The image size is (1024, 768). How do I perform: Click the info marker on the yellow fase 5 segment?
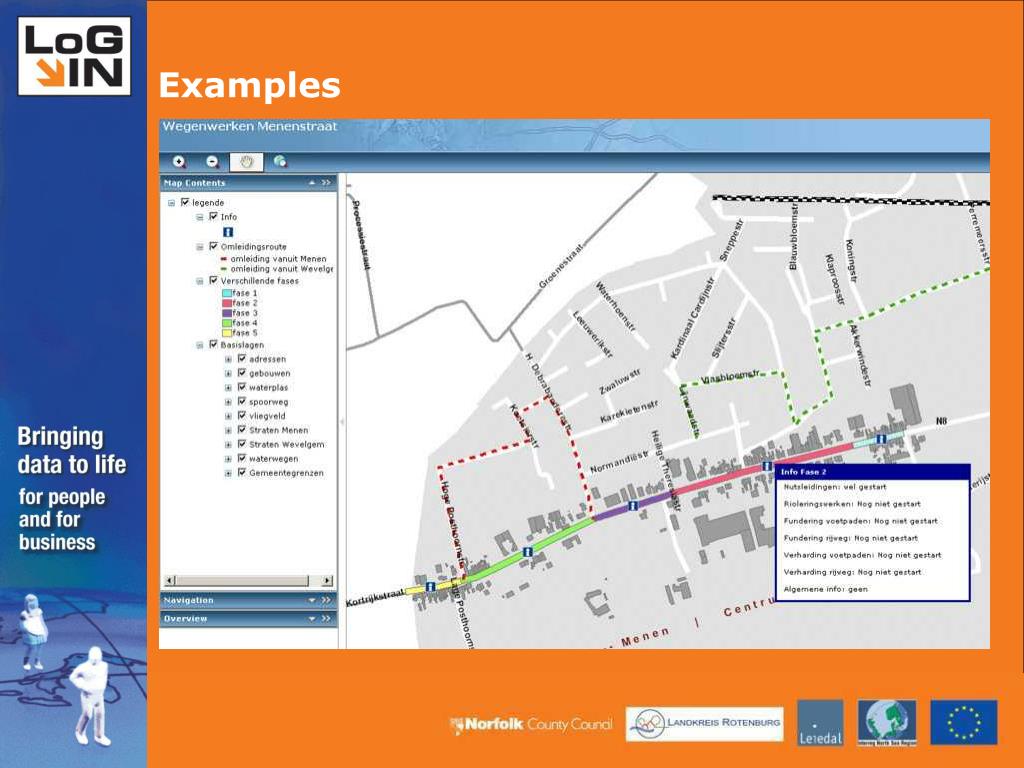click(430, 586)
